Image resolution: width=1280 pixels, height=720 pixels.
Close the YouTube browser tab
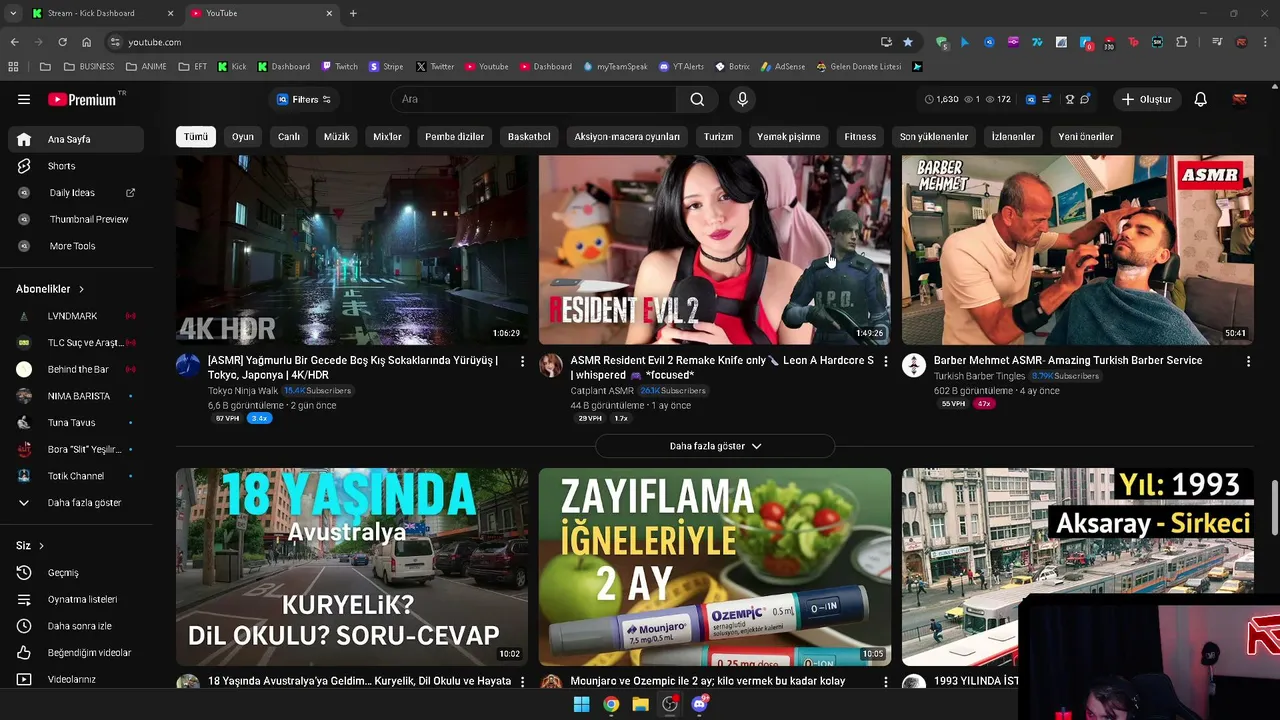pos(329,13)
